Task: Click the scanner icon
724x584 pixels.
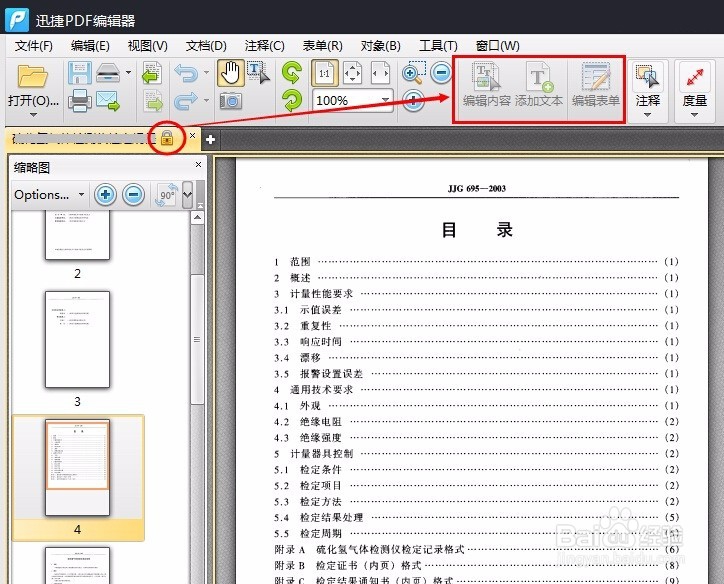Action: 108,73
